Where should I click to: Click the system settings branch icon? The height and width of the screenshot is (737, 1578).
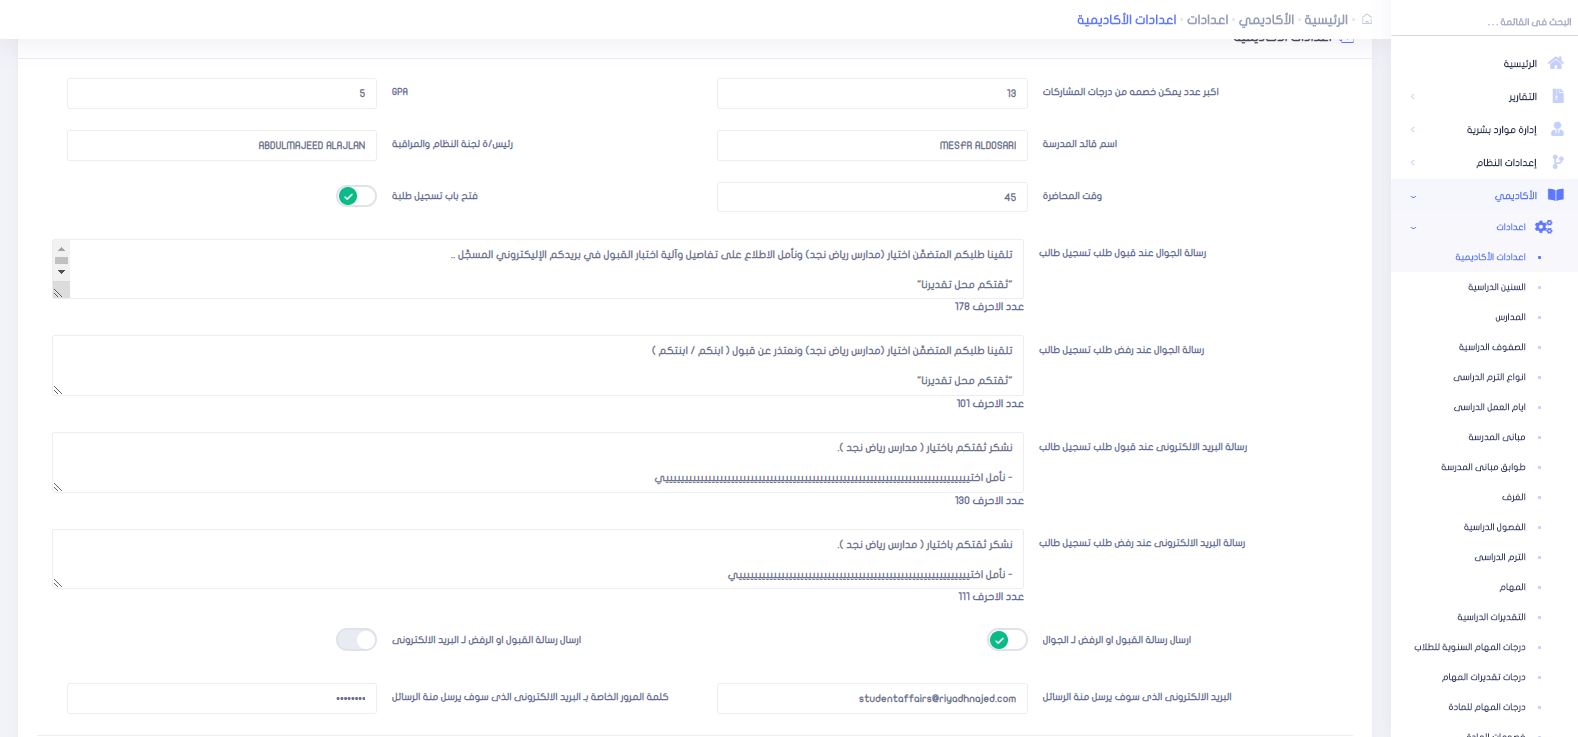[x=1557, y=162]
